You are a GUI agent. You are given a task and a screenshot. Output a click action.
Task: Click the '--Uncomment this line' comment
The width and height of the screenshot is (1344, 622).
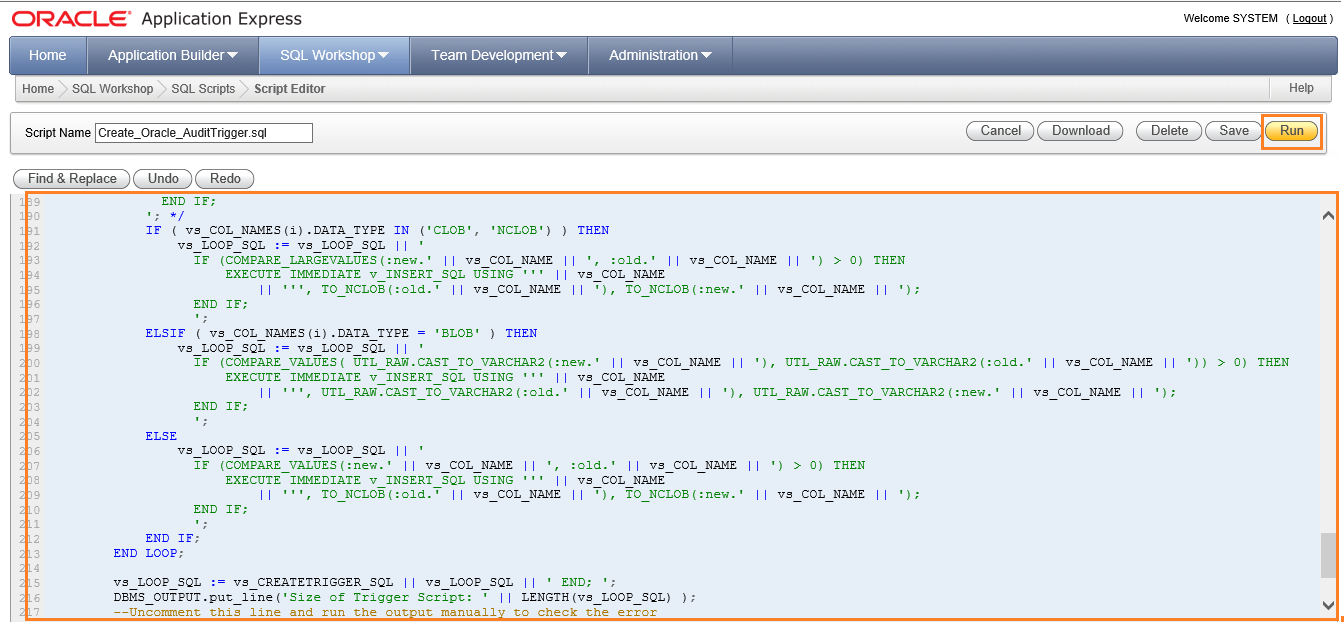click(x=385, y=612)
